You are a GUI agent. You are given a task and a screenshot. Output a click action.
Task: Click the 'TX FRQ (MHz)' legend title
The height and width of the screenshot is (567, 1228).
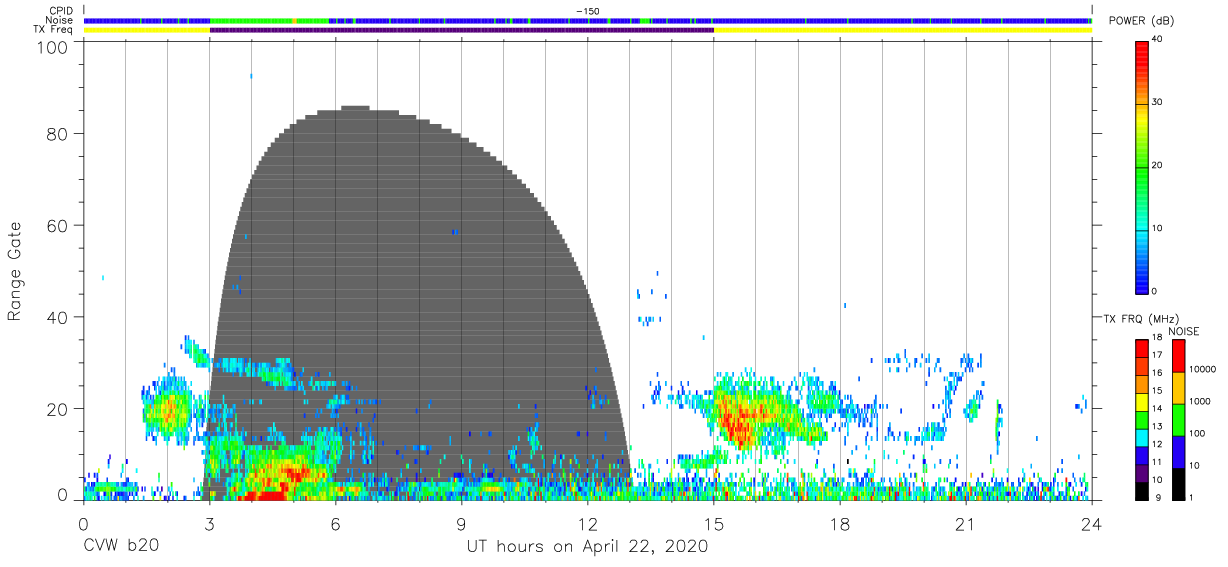click(x=1140, y=319)
